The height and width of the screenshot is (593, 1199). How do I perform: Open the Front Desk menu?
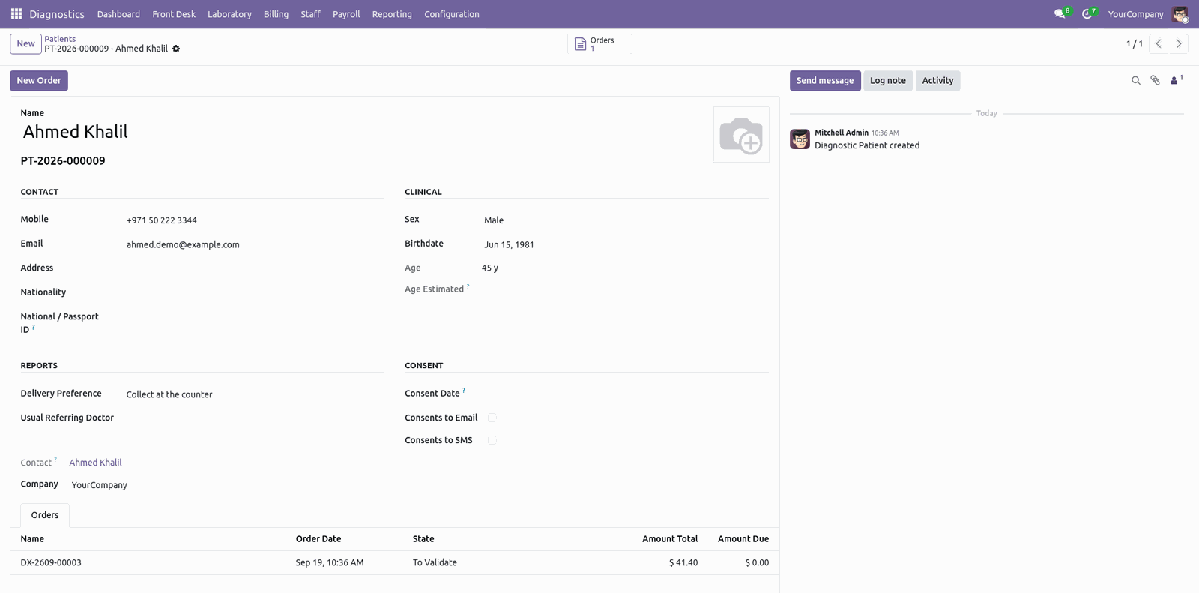tap(174, 14)
